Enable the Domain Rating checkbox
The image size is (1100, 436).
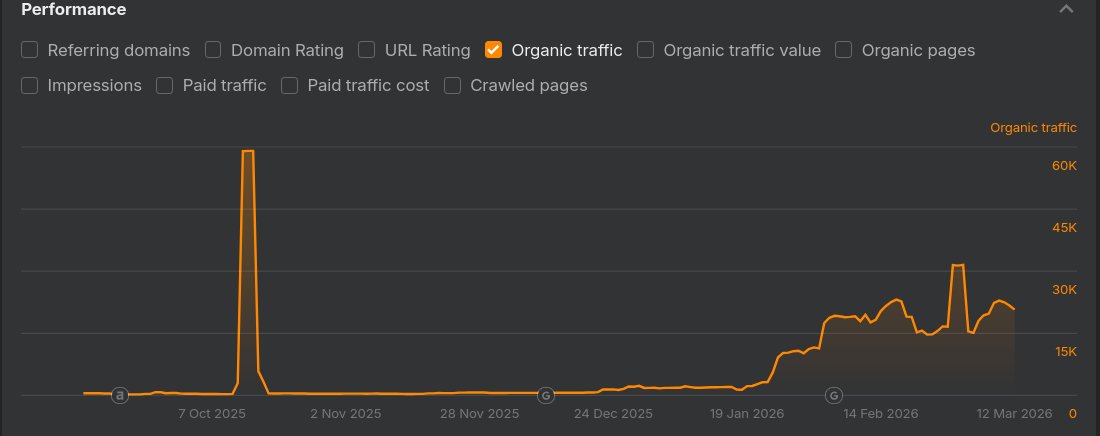[x=213, y=50]
